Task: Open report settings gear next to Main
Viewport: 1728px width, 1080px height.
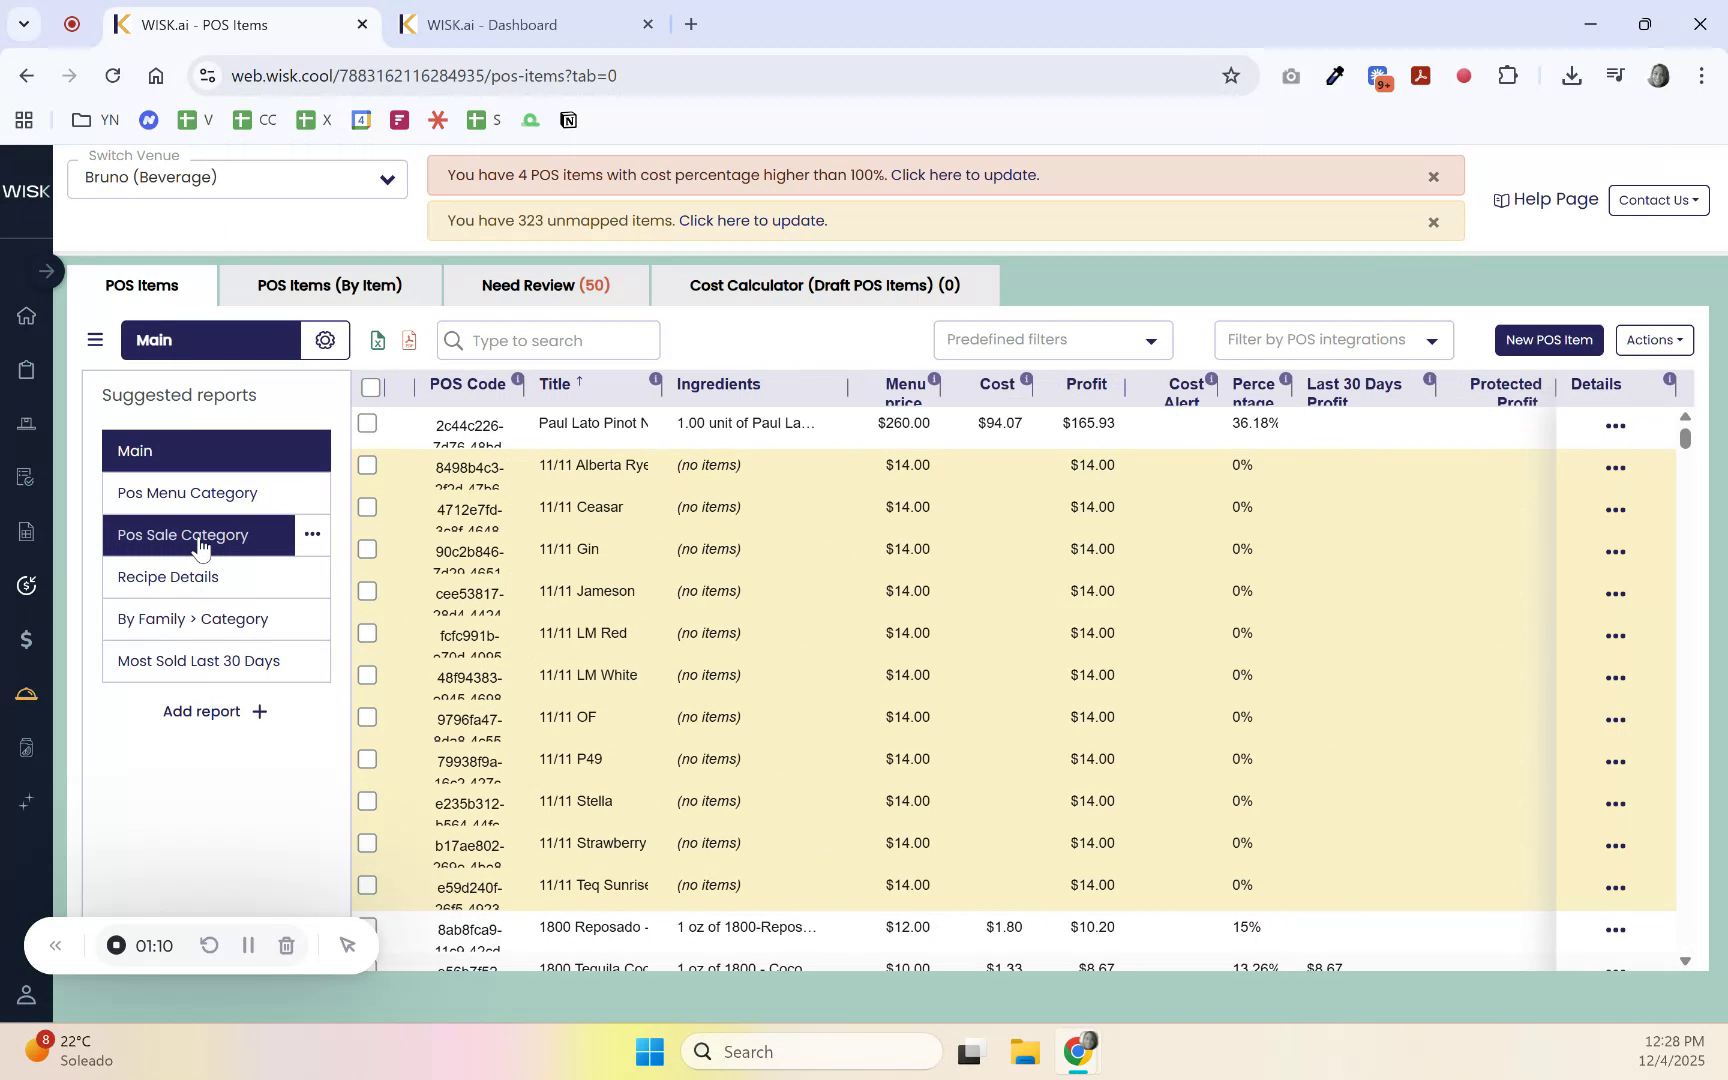Action: 324,340
